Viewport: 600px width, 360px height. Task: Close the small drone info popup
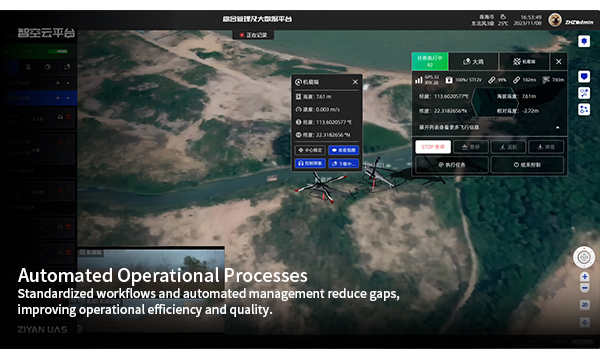pyautogui.click(x=355, y=82)
